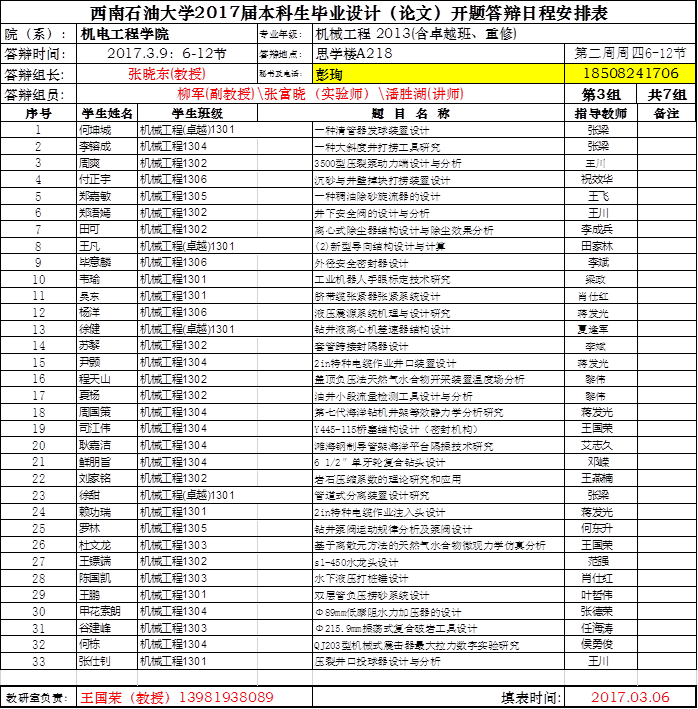
Task: Click the title cell of the defense schedule
Action: point(349,13)
